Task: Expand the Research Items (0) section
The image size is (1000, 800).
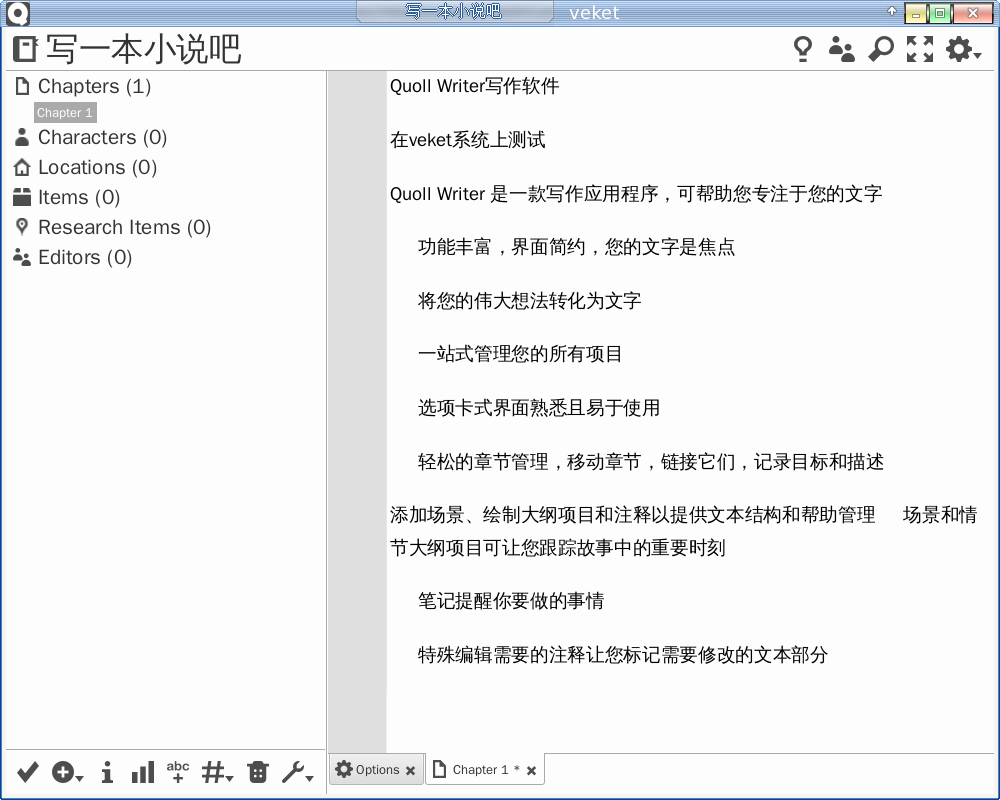Action: click(x=124, y=227)
